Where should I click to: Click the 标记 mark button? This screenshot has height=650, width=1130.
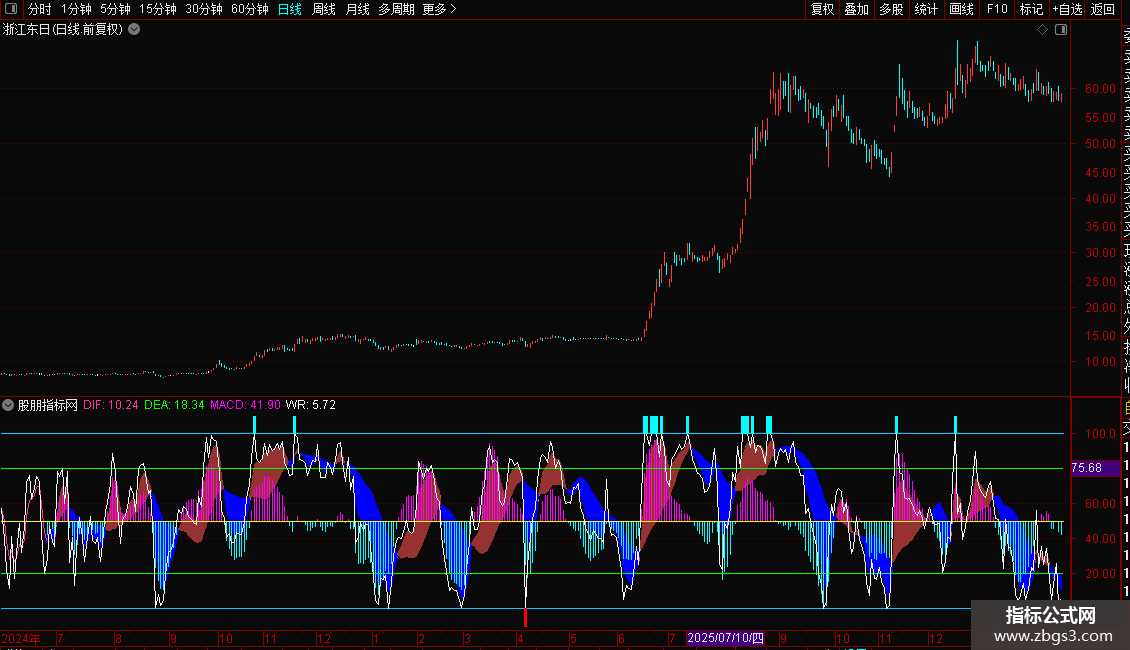(x=1031, y=9)
